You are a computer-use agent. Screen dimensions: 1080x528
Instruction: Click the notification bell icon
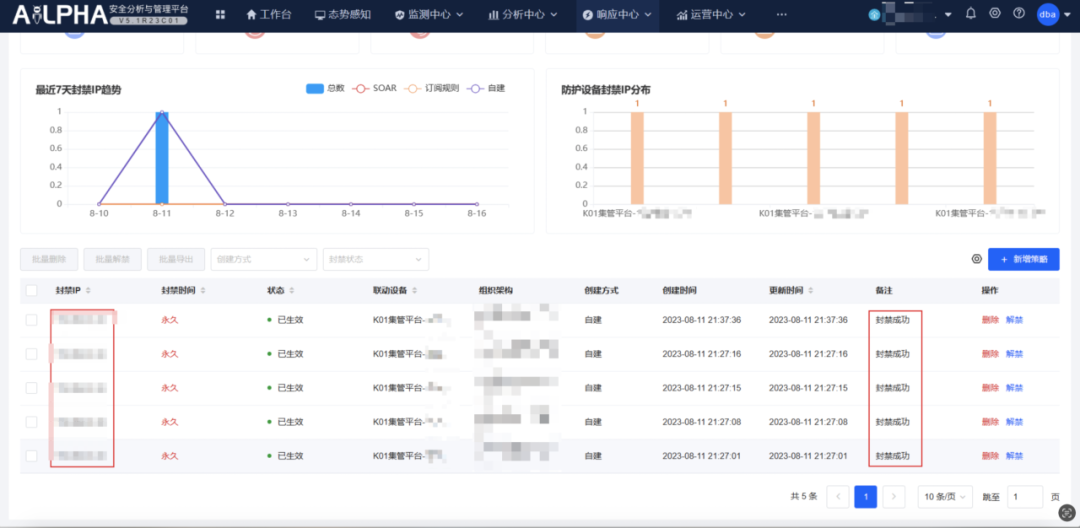pyautogui.click(x=970, y=14)
